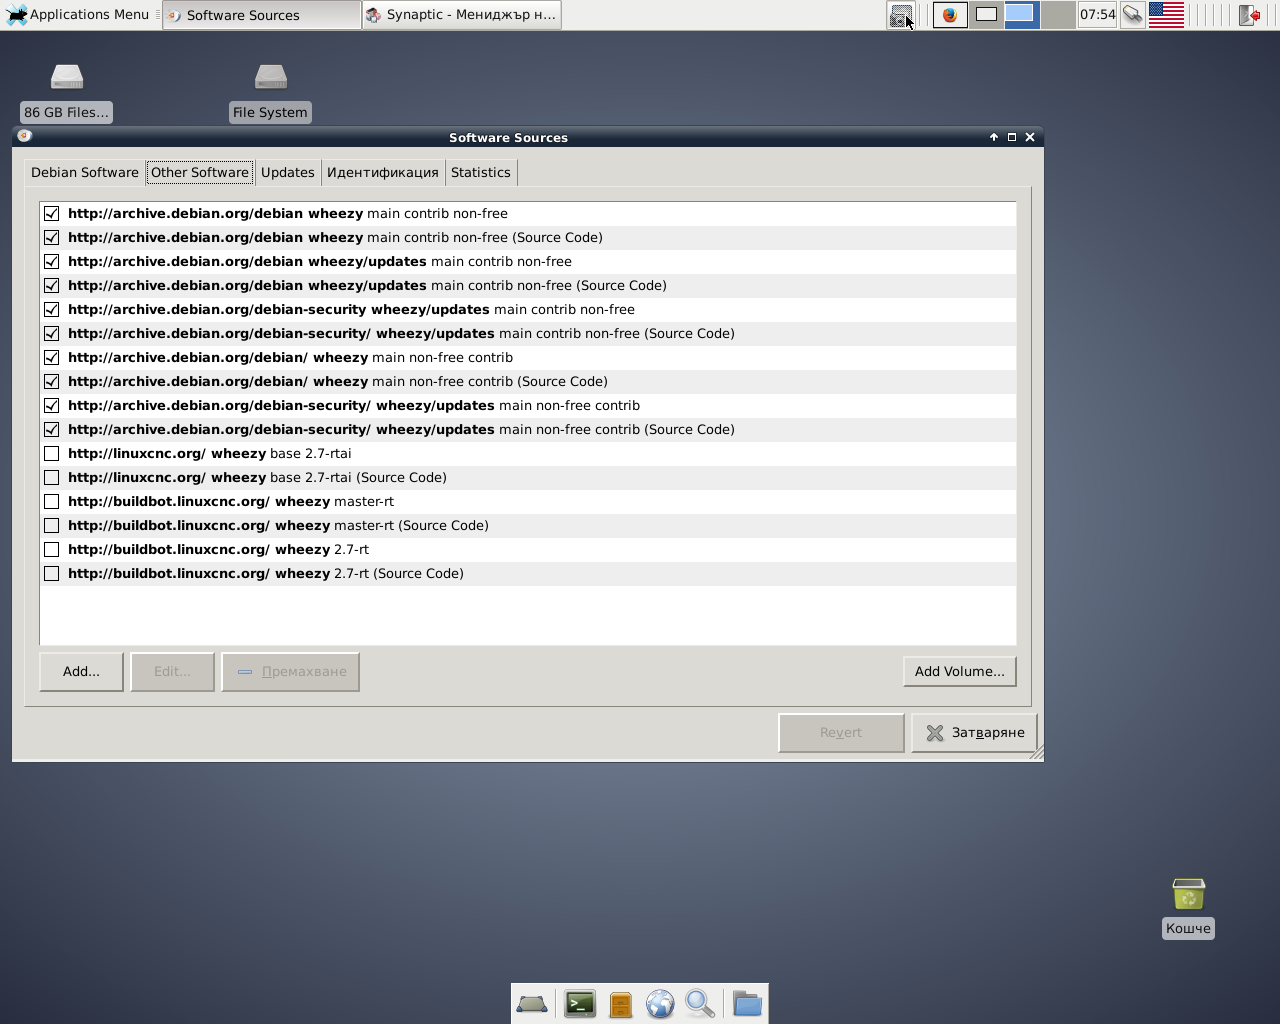
Task: Open the magnifier application finder in dock
Action: pos(700,1003)
